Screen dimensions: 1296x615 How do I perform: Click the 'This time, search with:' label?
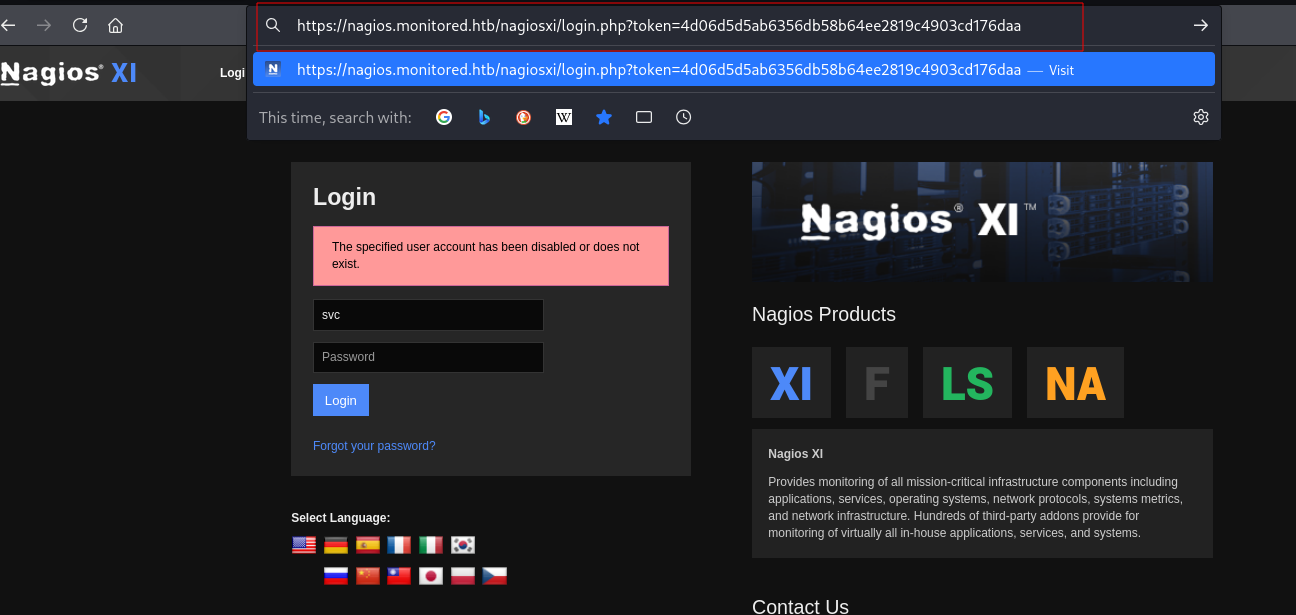pos(335,118)
